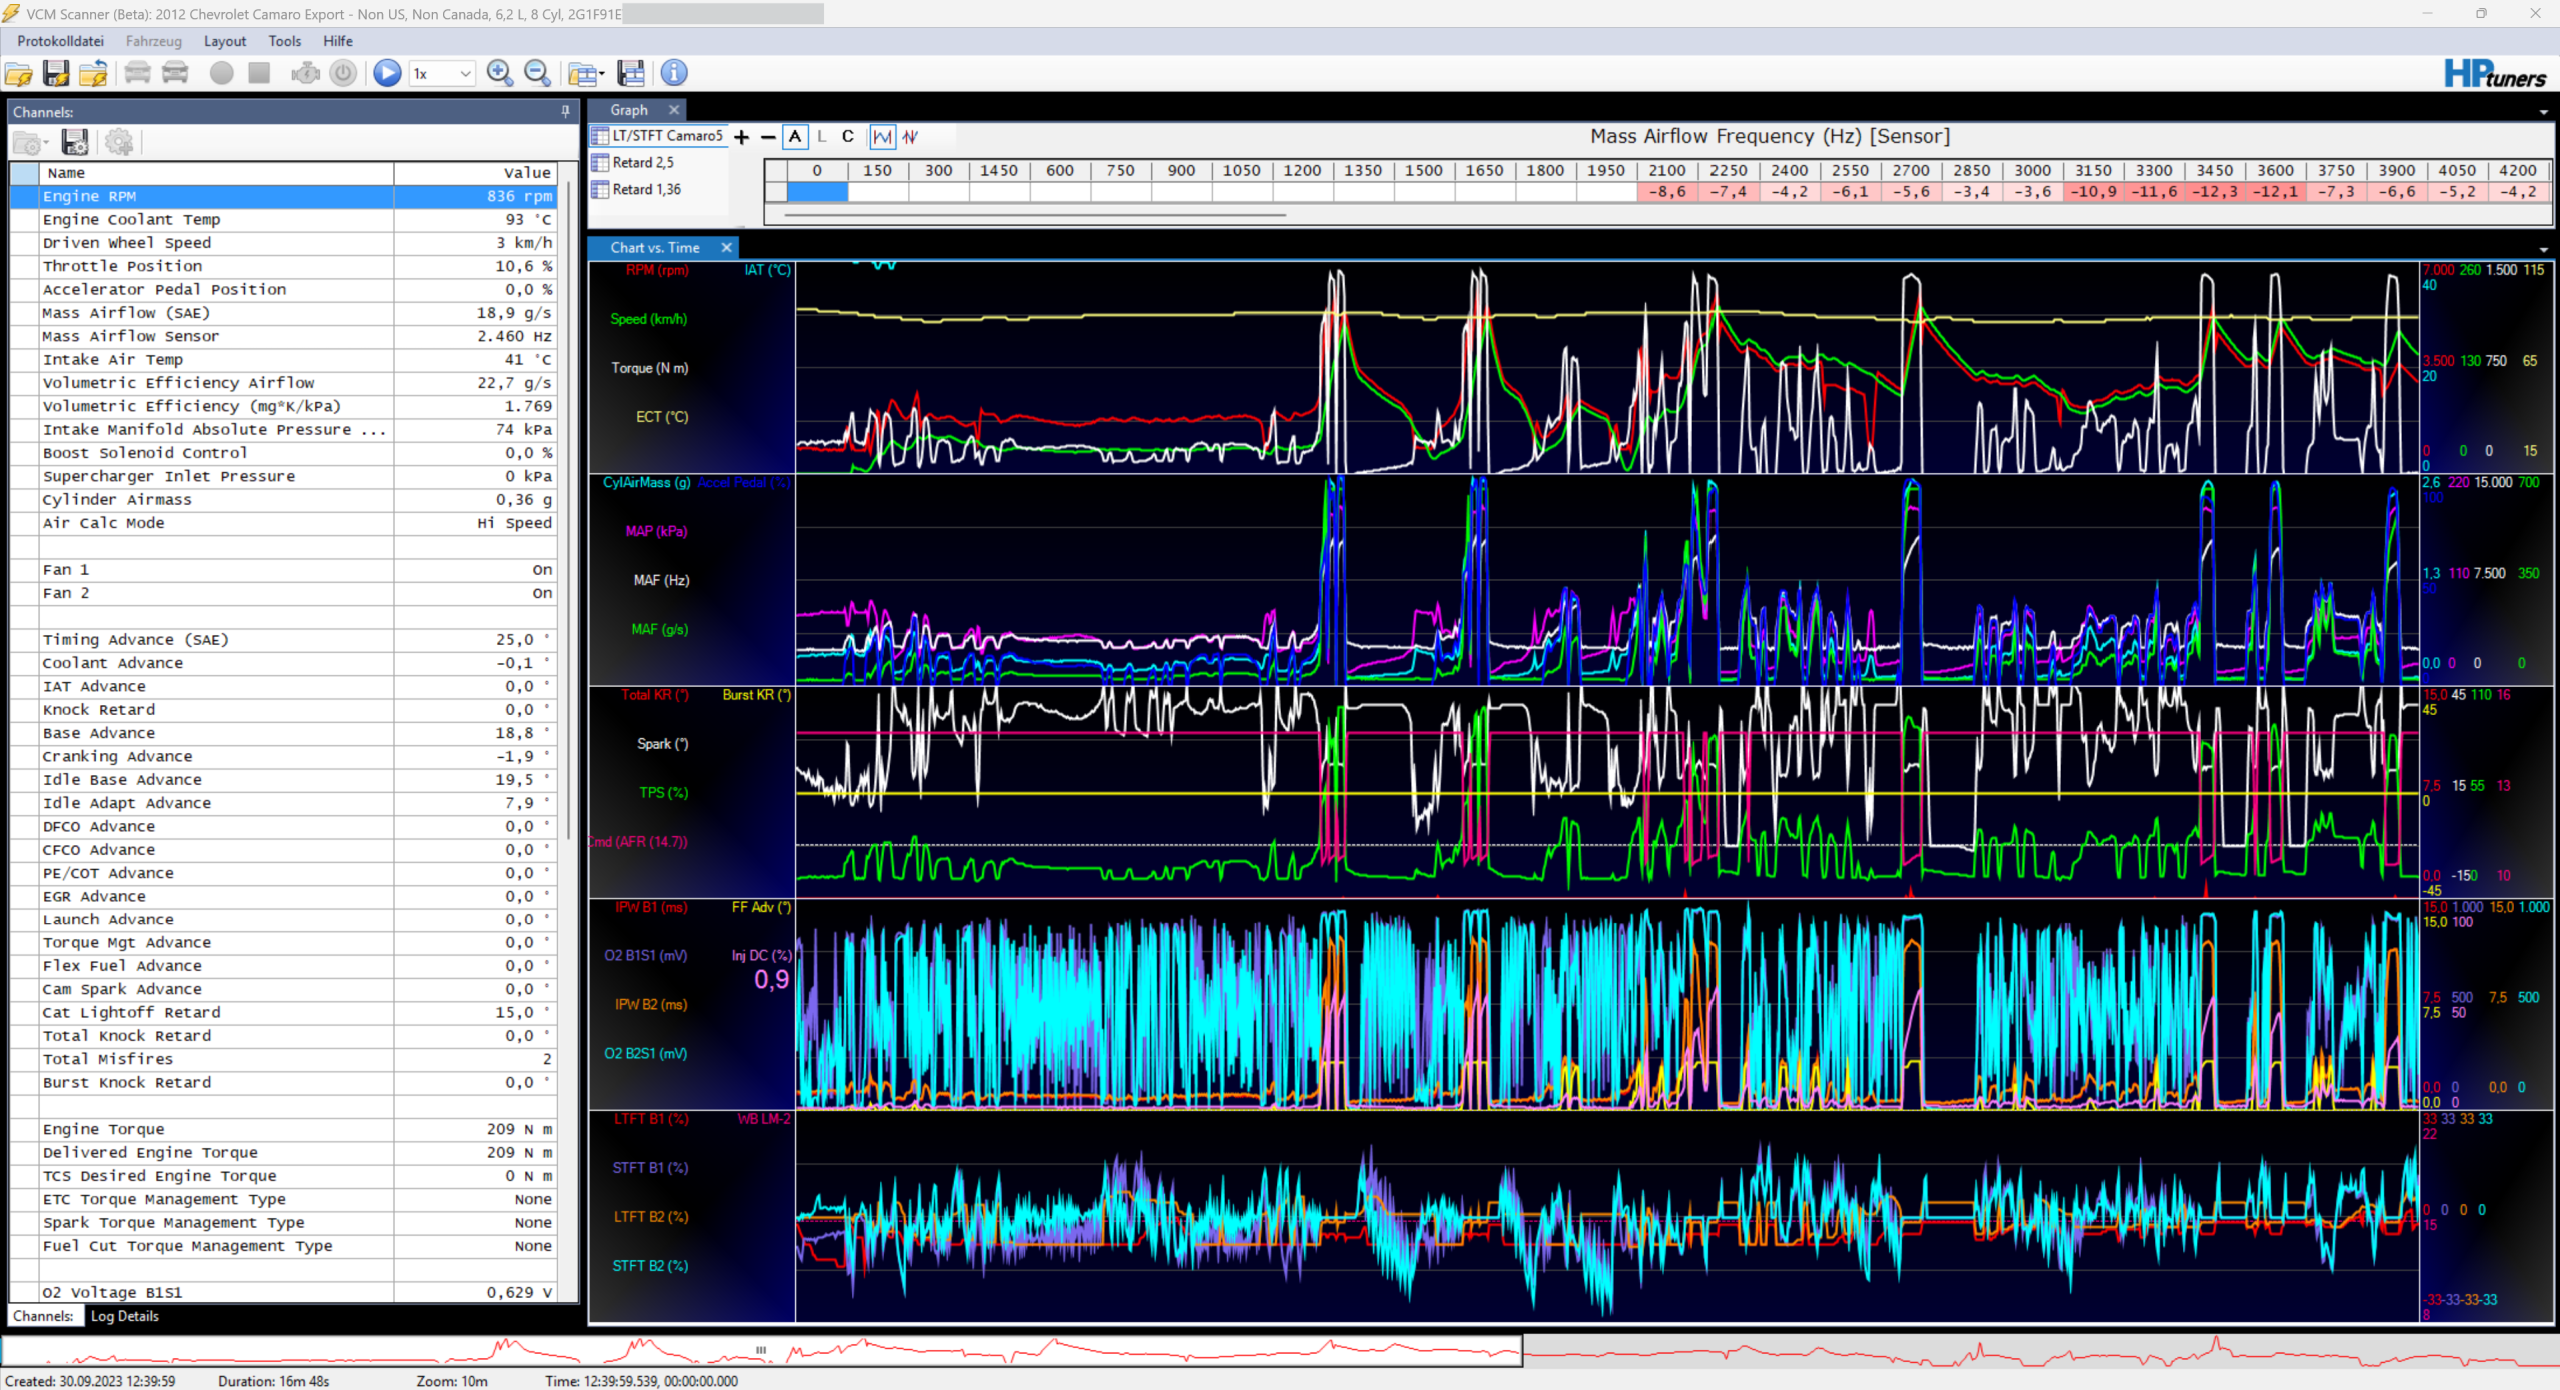Click the STFT B1 (%) legend label
This screenshot has height=1390, width=2560.
click(650, 1168)
